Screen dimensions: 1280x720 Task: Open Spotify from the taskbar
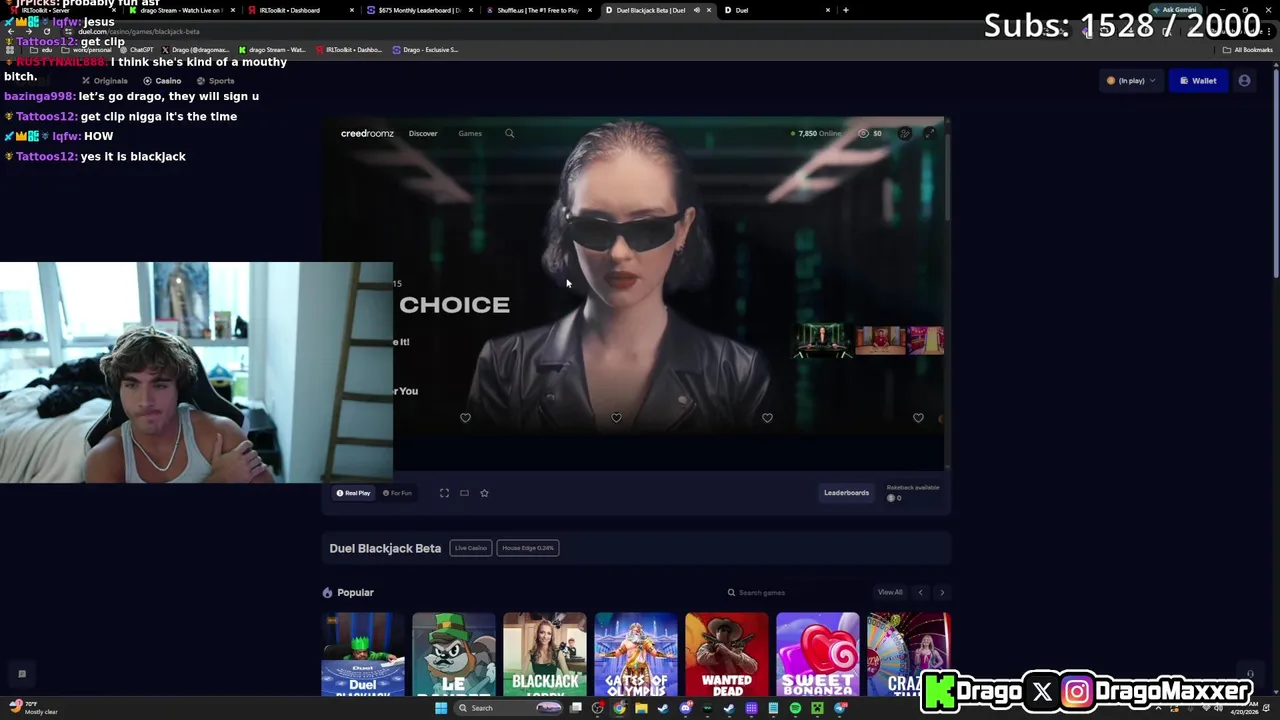pos(795,708)
